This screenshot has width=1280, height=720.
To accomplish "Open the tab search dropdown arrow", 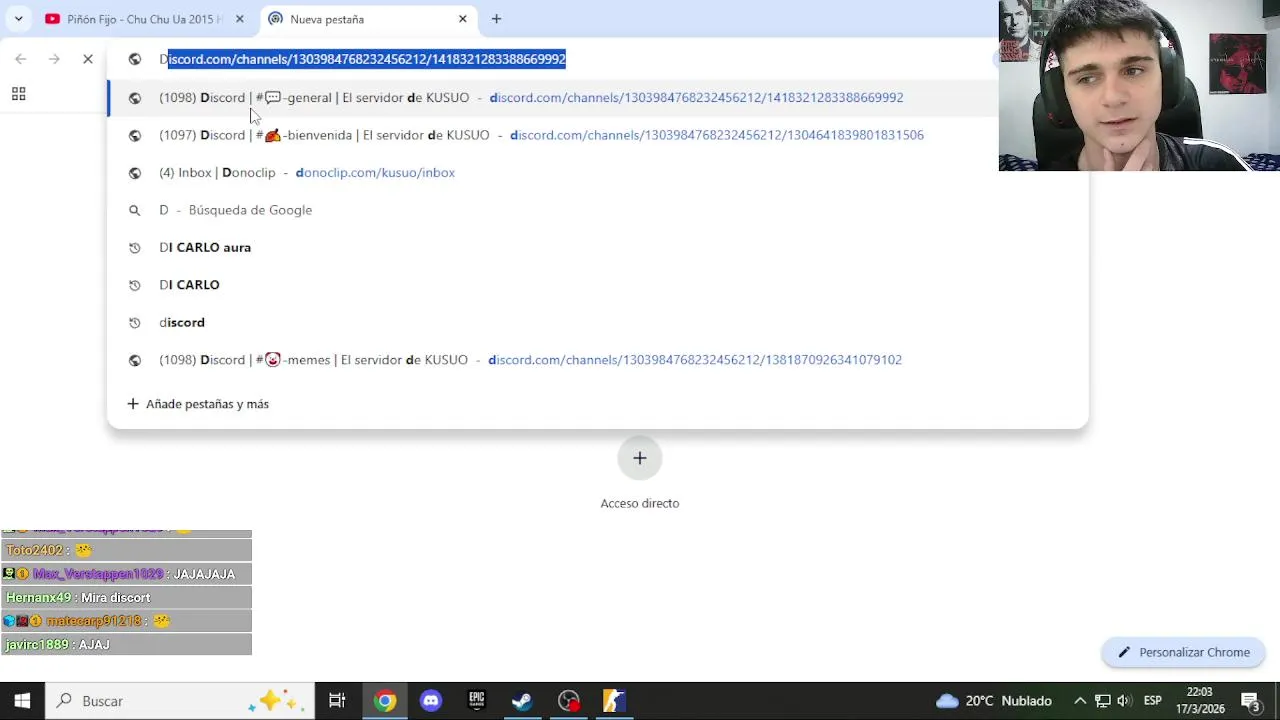I will [x=18, y=19].
